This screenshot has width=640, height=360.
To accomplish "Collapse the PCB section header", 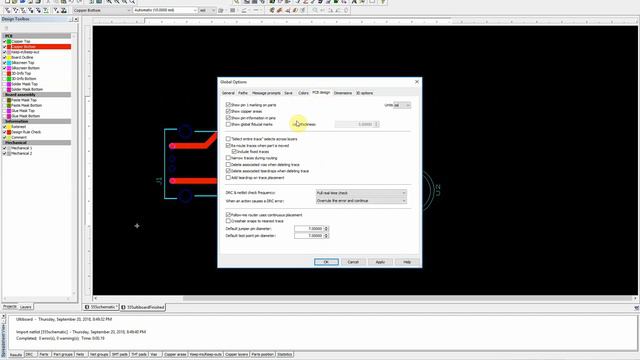I will click(37, 36).
